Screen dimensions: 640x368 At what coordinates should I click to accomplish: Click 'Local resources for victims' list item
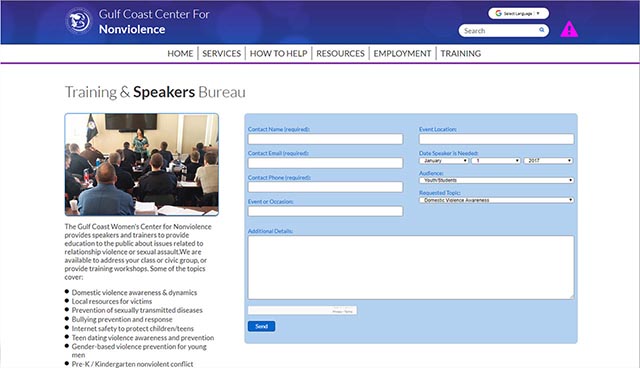[x=112, y=301]
